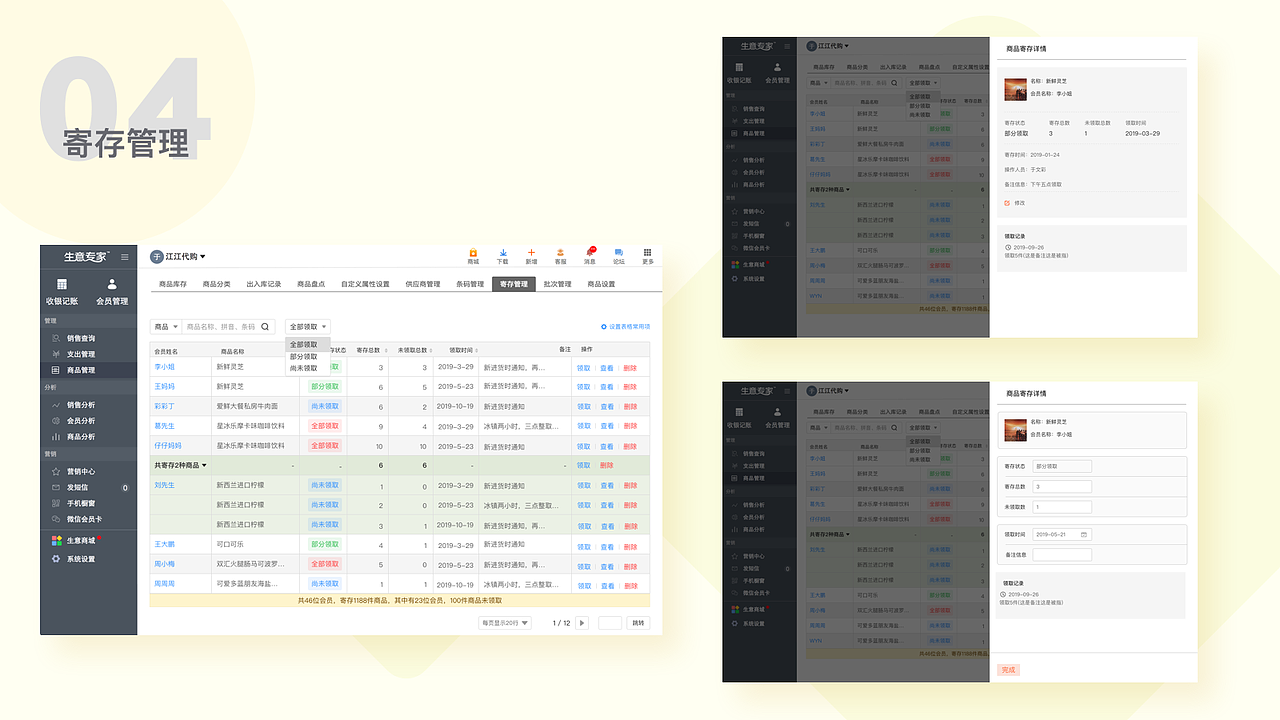This screenshot has height=720, width=1280.
Task: Collapse 共寄存2种商品 group row in large window
Action: tap(180, 465)
